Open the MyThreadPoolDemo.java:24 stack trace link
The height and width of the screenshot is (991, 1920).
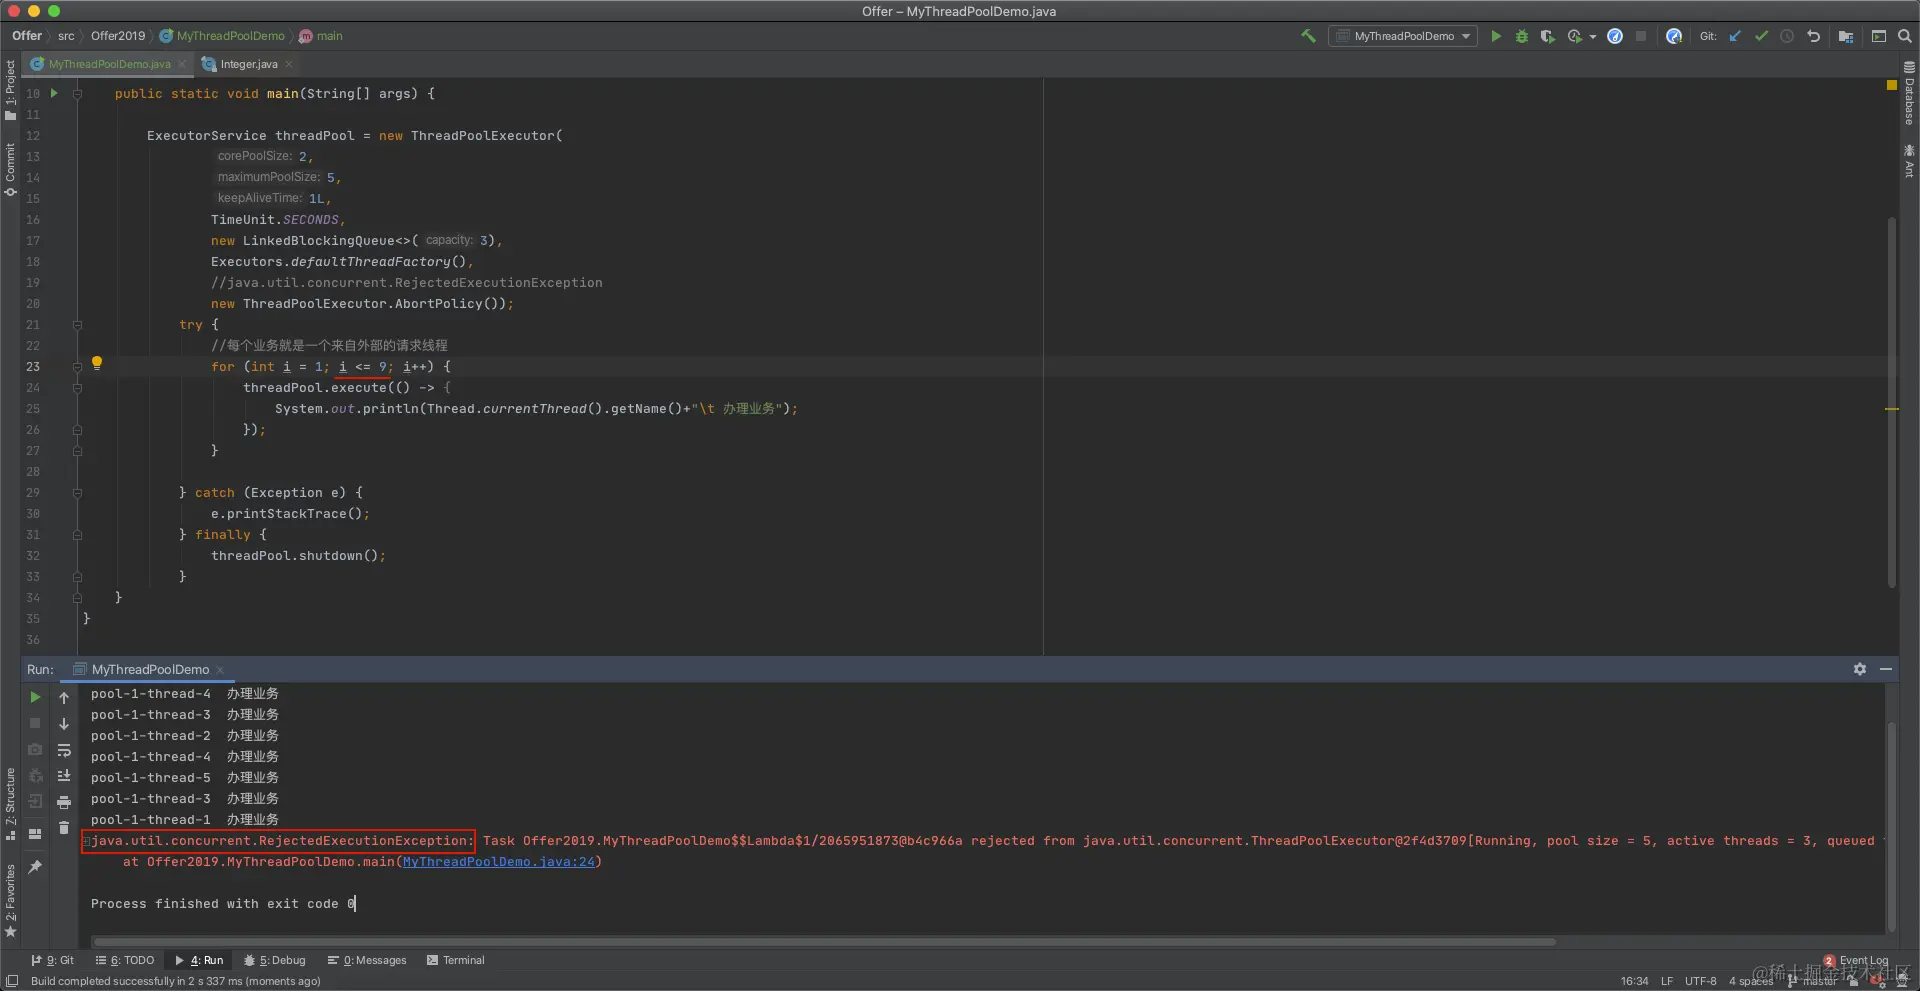pos(498,862)
